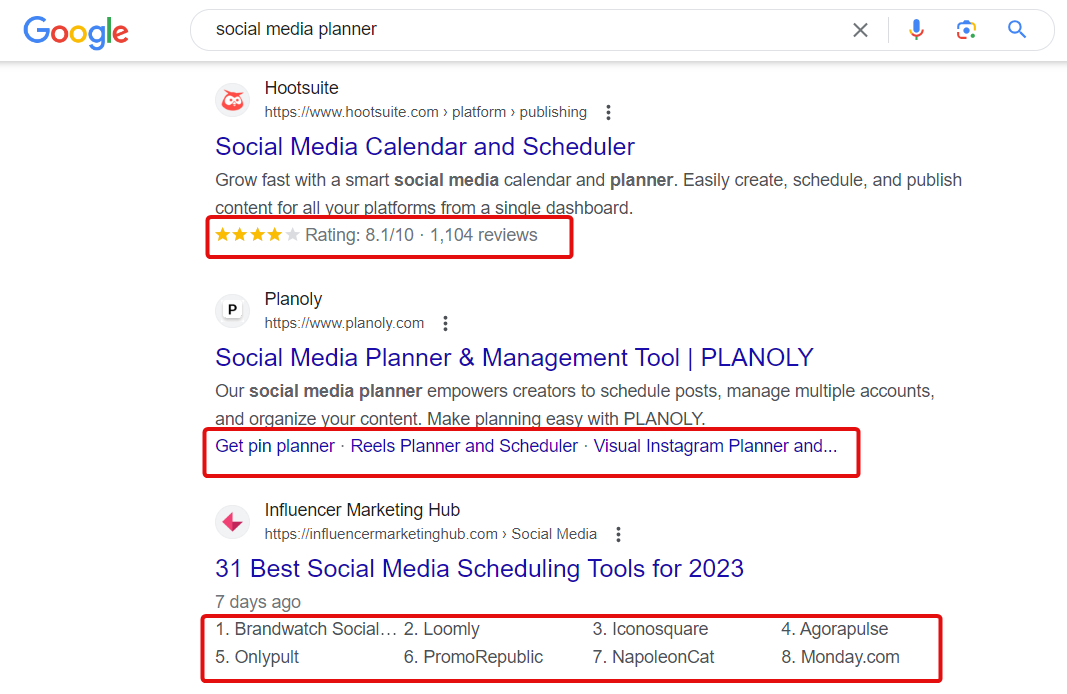Click the influencermarketinghub.com Social Media URL
This screenshot has width=1067, height=694.
click(x=431, y=534)
